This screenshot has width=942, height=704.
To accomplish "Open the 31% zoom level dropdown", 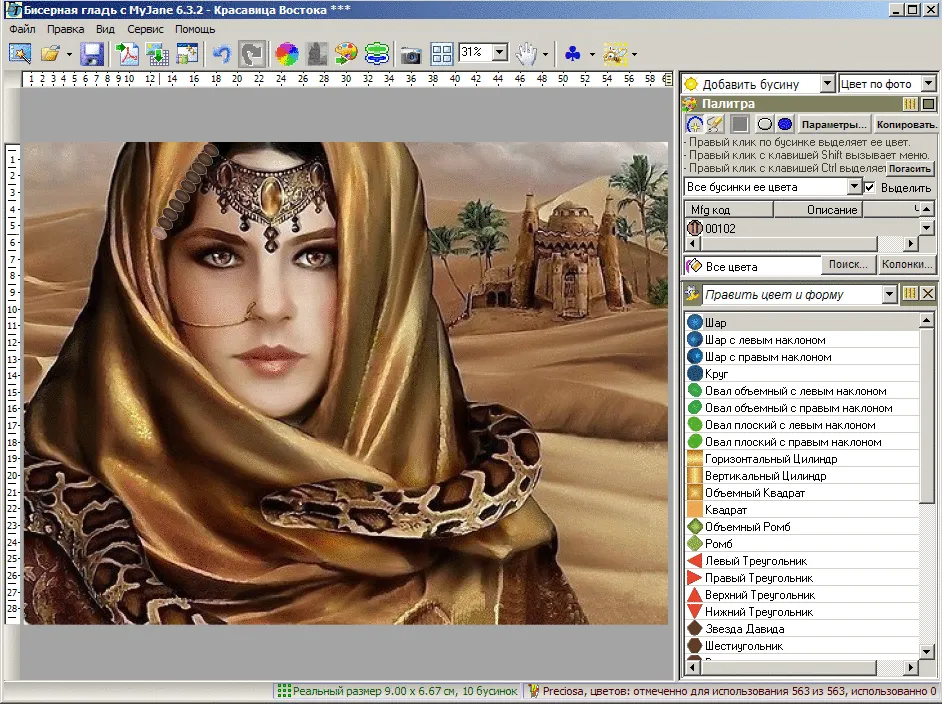I will (x=500, y=53).
